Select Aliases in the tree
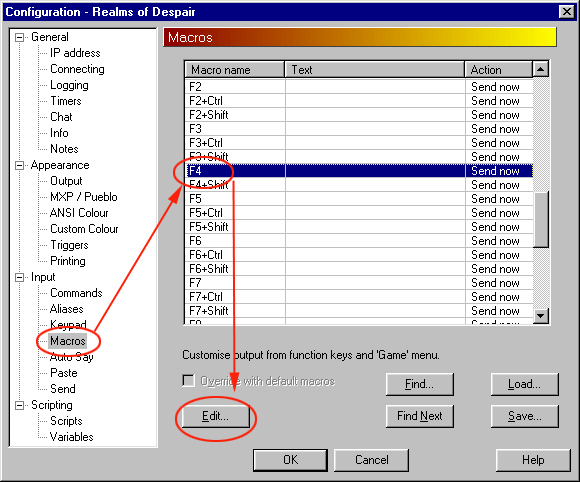This screenshot has height=482, width=580. coord(67,309)
